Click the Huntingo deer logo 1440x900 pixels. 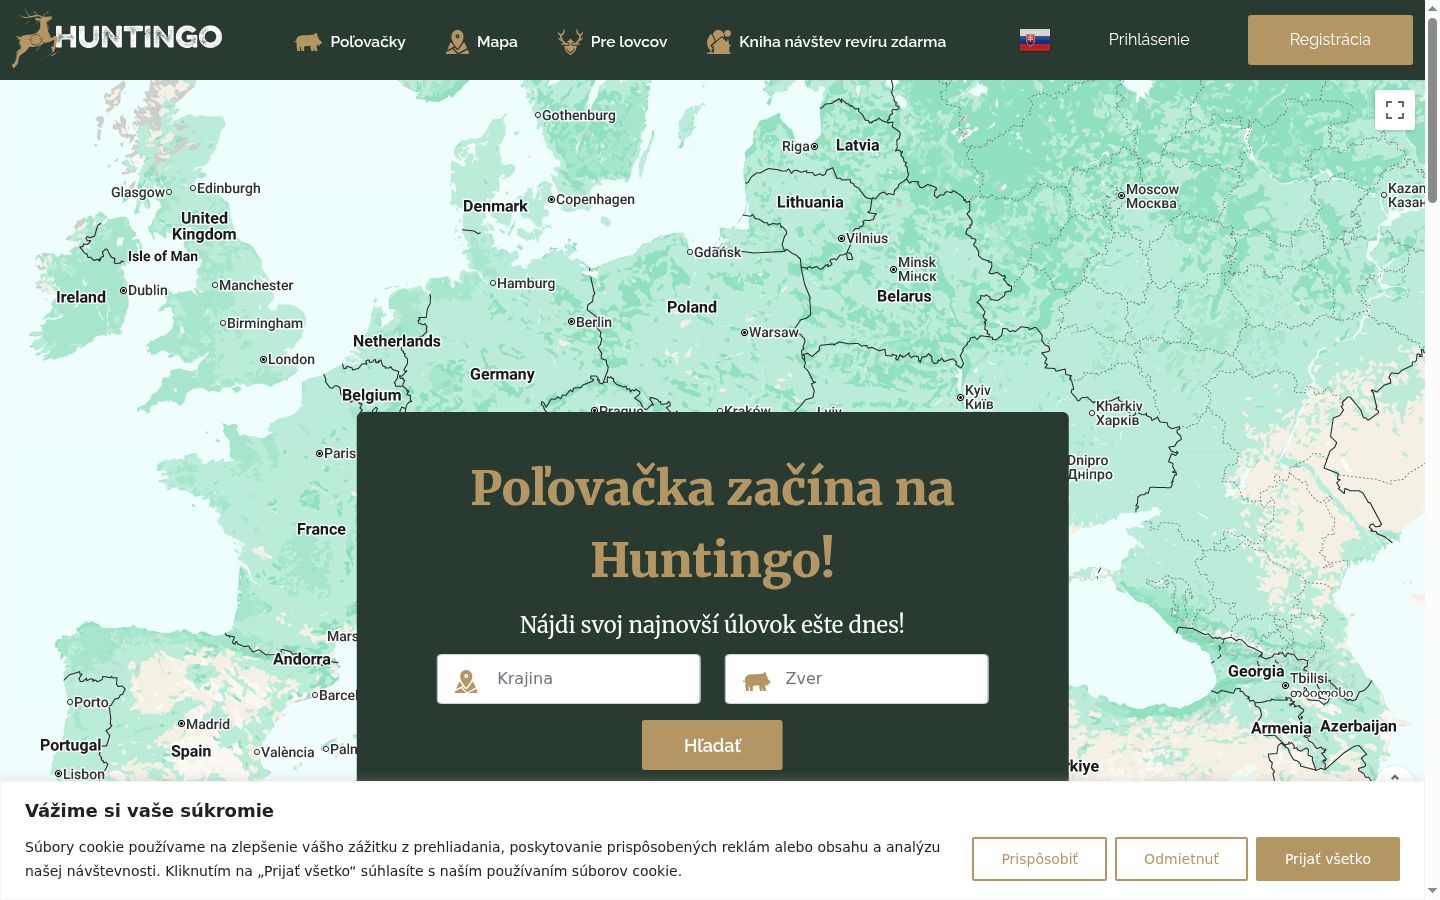coord(117,39)
